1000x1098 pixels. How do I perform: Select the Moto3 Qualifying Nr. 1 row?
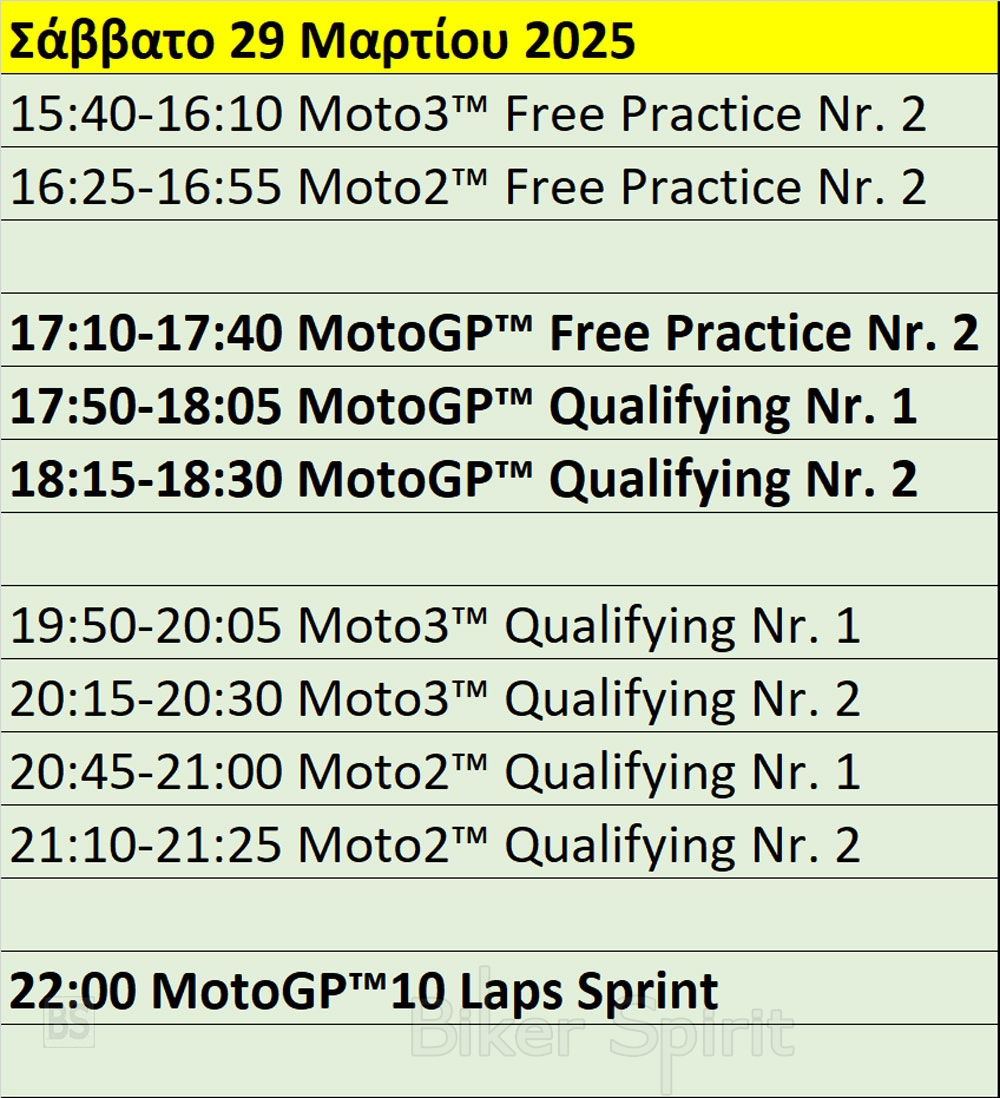pos(435,627)
